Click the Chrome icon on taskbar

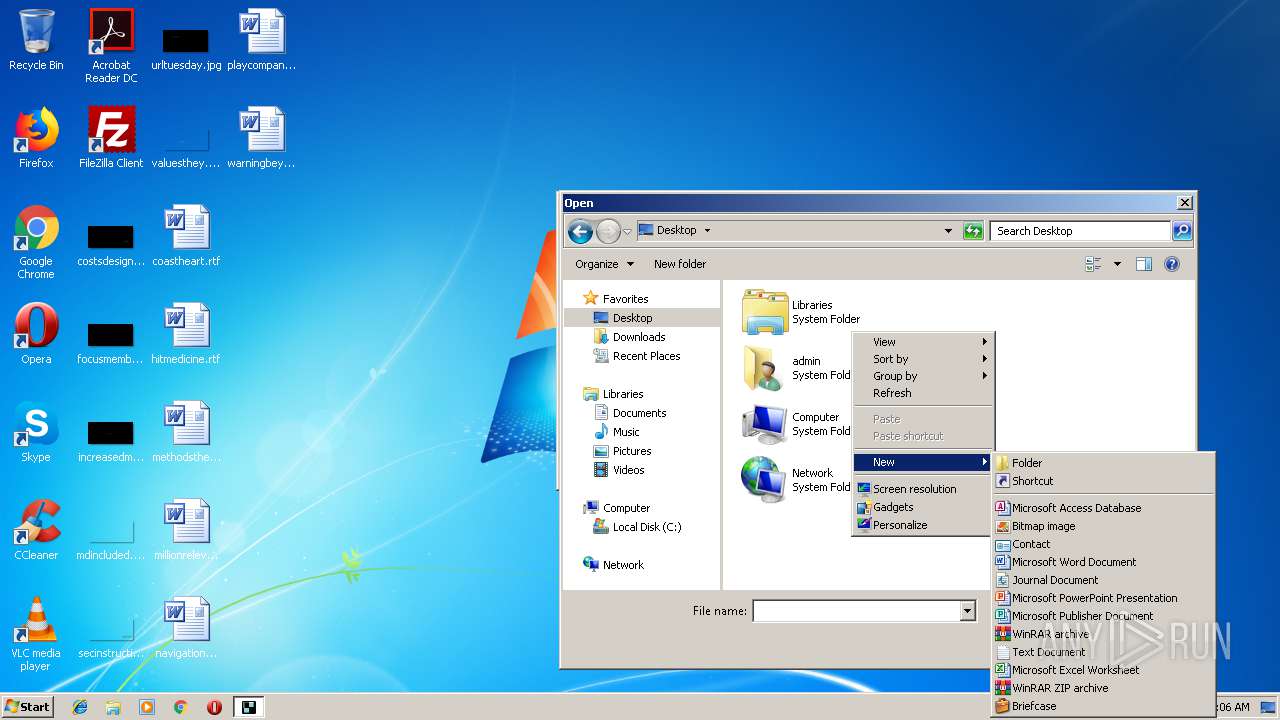point(181,707)
